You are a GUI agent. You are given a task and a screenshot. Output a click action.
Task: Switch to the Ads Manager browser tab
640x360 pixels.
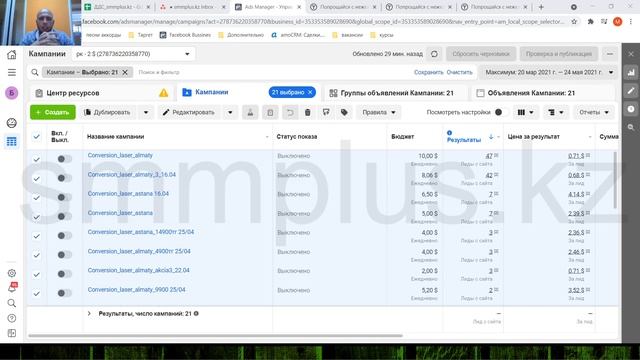tap(269, 7)
